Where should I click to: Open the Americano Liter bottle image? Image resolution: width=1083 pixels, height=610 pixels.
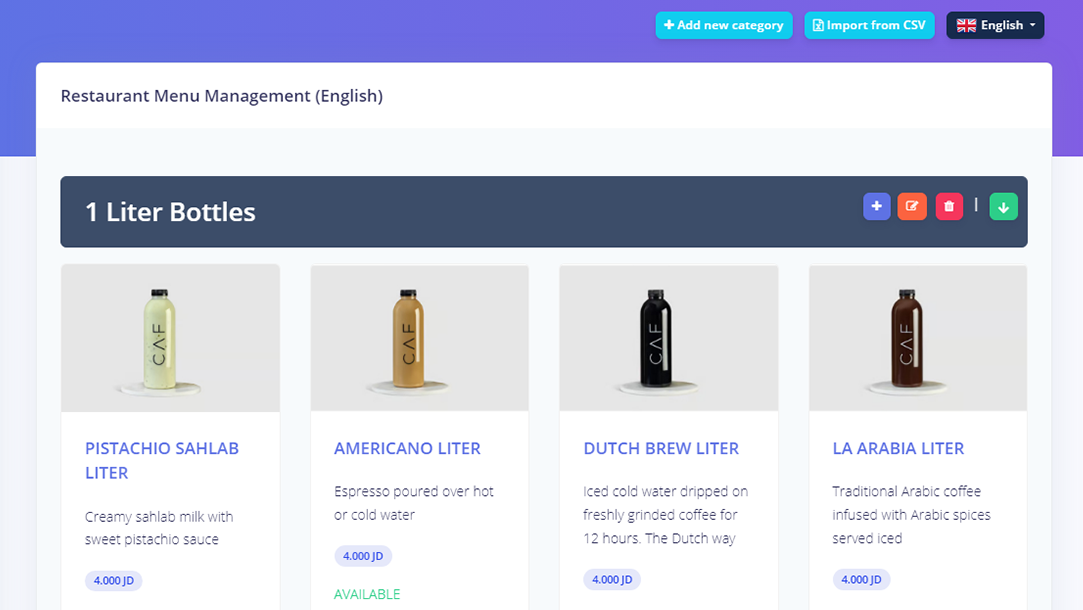tap(419, 338)
